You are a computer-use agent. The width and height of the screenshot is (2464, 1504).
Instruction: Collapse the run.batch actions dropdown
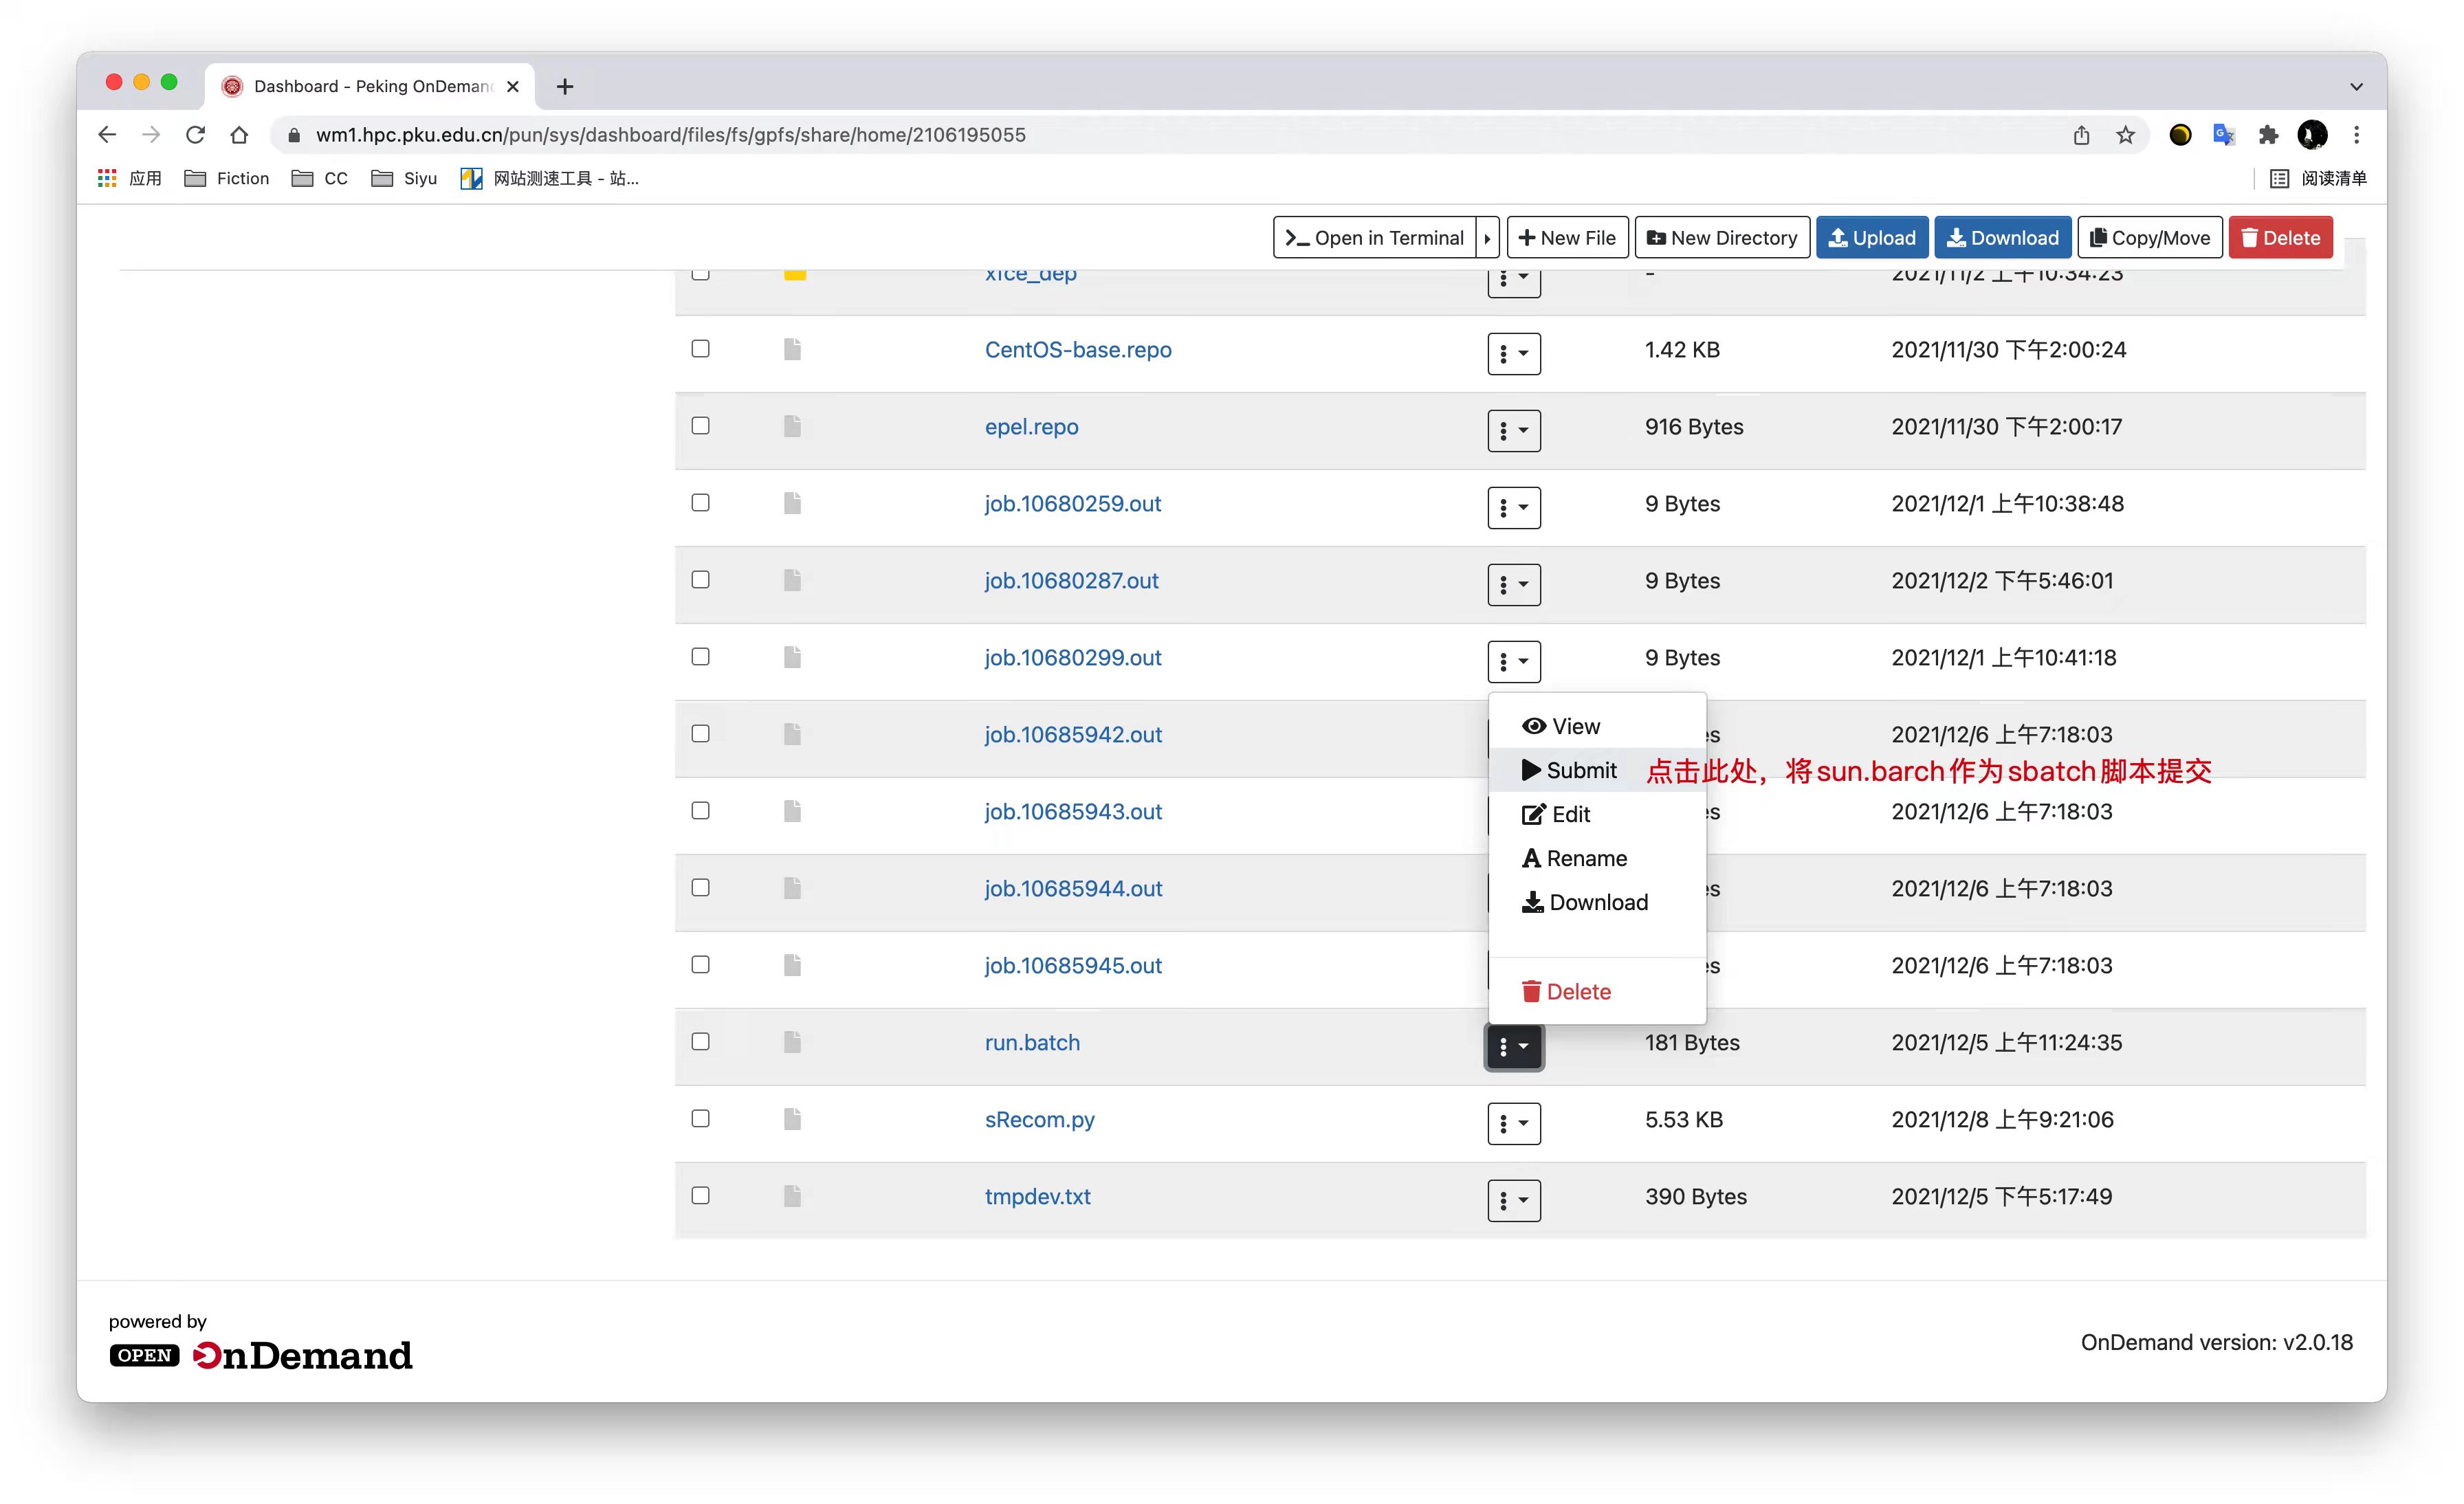pyautogui.click(x=1514, y=1047)
